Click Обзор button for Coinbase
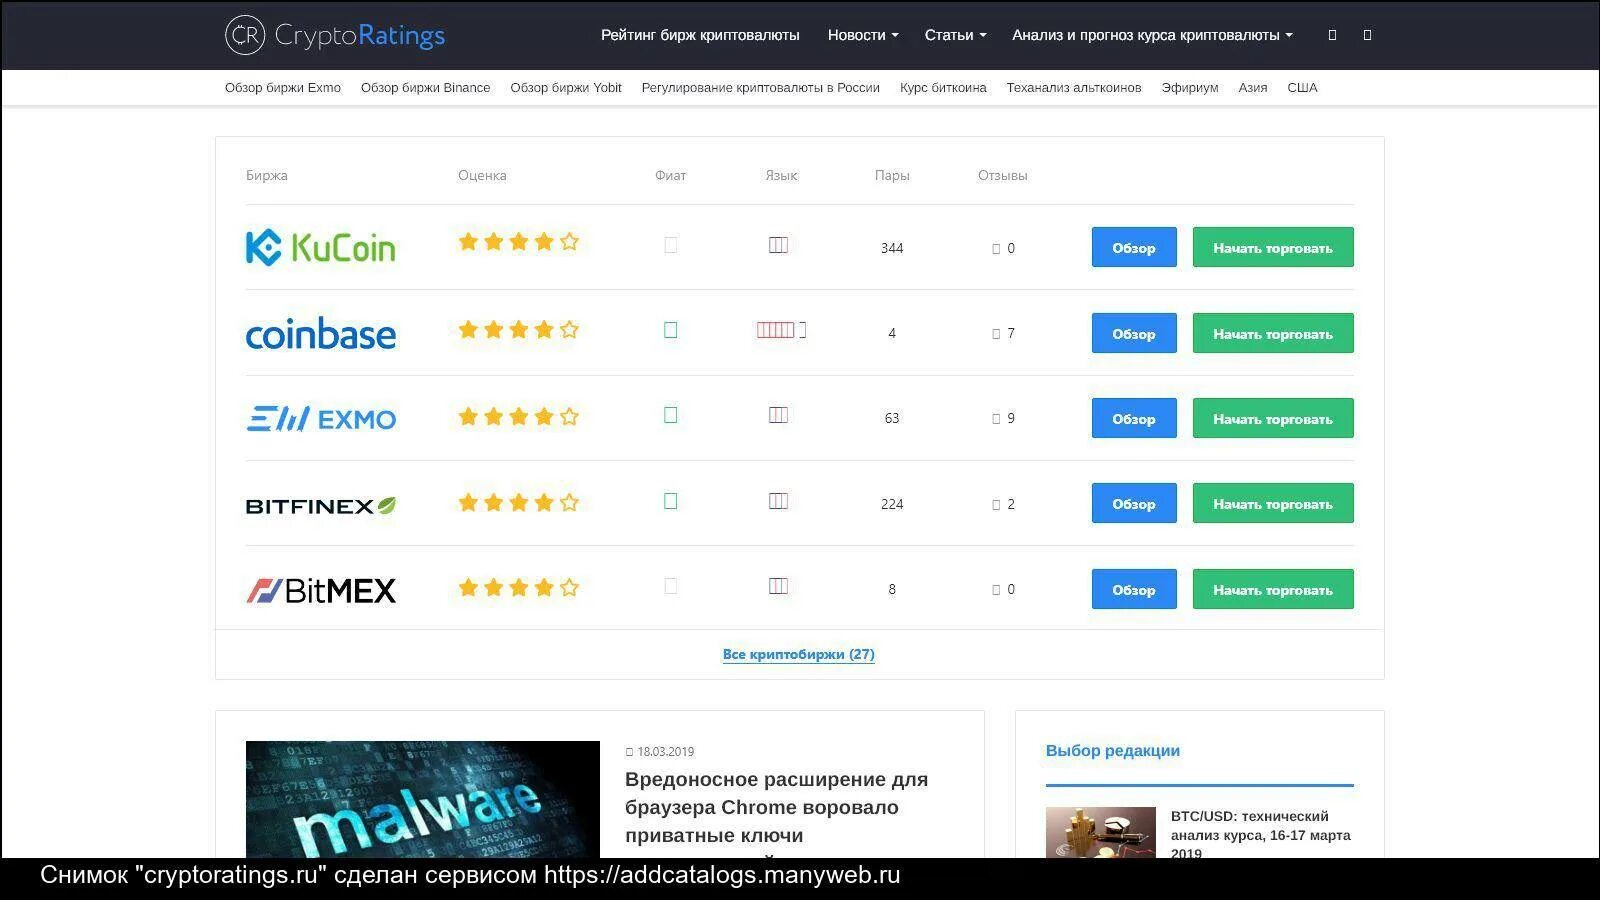This screenshot has height=900, width=1600. pyautogui.click(x=1134, y=333)
